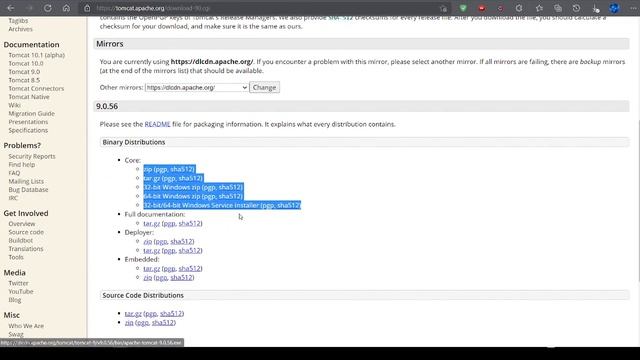Open the Taglibs sidebar link

[x=18, y=21]
